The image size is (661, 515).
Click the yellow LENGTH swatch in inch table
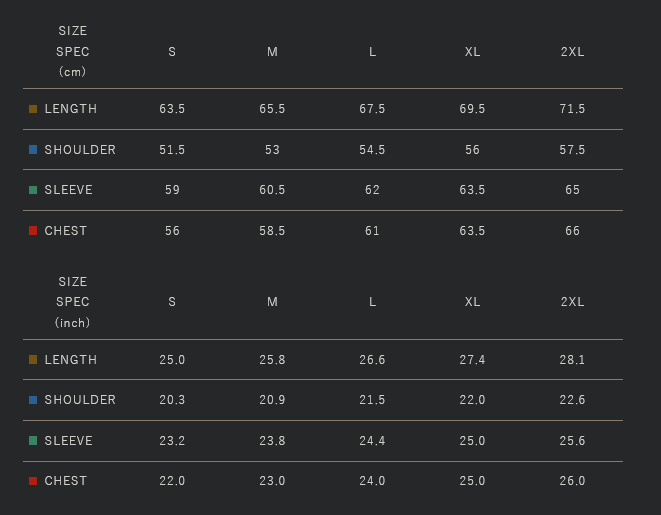pyautogui.click(x=33, y=360)
